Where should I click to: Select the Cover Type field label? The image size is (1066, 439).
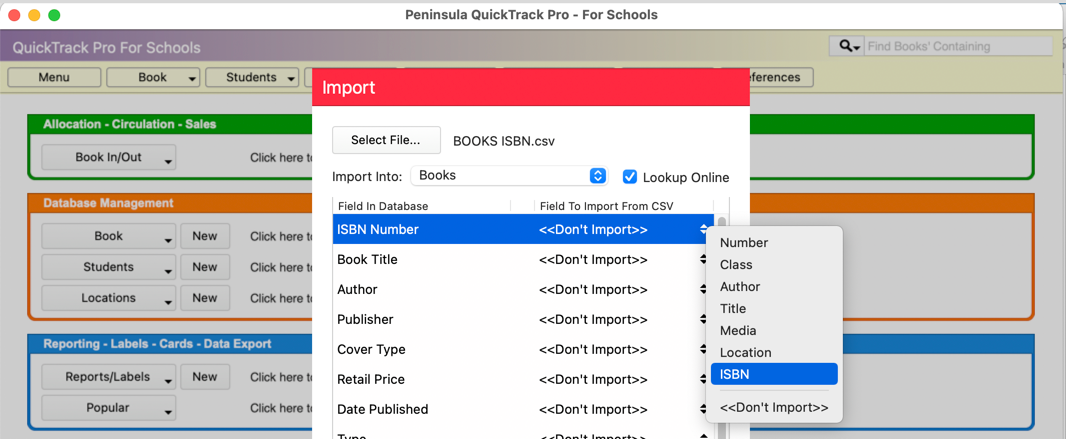click(x=371, y=349)
